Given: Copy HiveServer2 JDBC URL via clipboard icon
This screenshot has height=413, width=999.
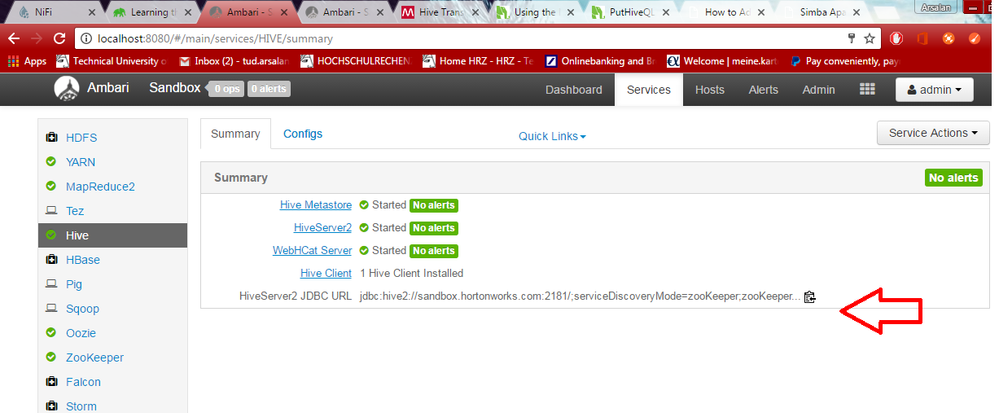Looking at the screenshot, I should coord(809,297).
